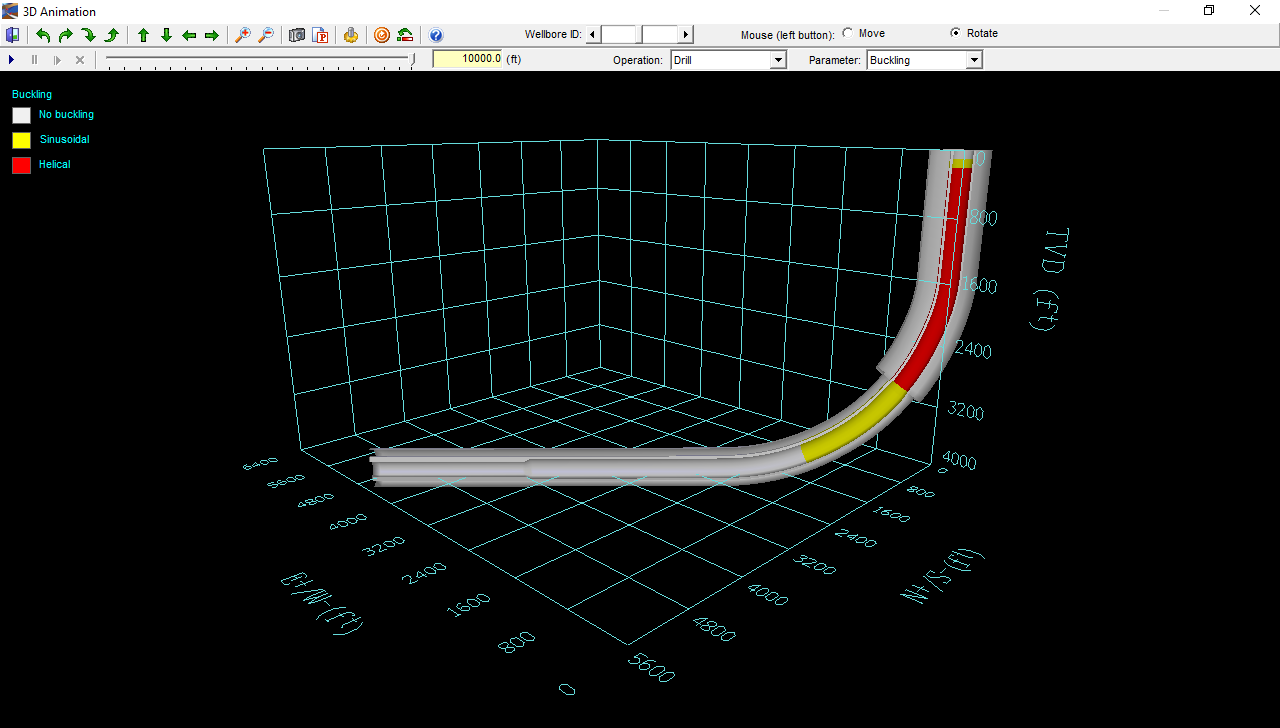Click the zoom in magnifier icon
1280x728 pixels.
click(242, 35)
